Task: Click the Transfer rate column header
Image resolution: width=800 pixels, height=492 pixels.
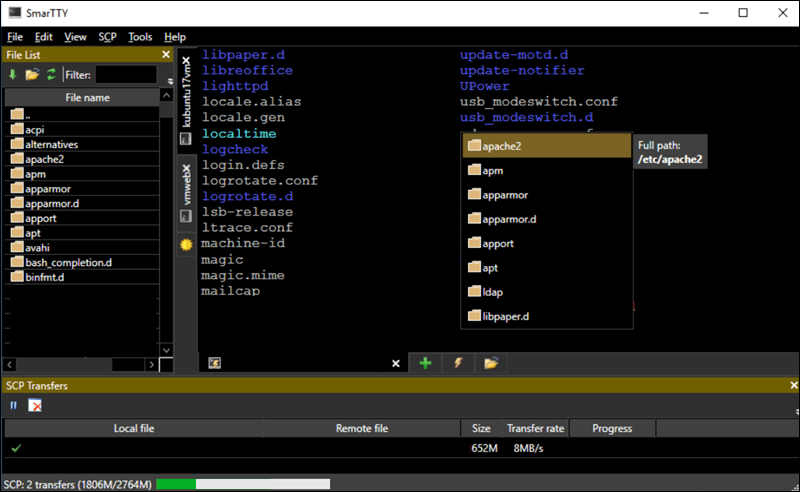Action: tap(536, 428)
